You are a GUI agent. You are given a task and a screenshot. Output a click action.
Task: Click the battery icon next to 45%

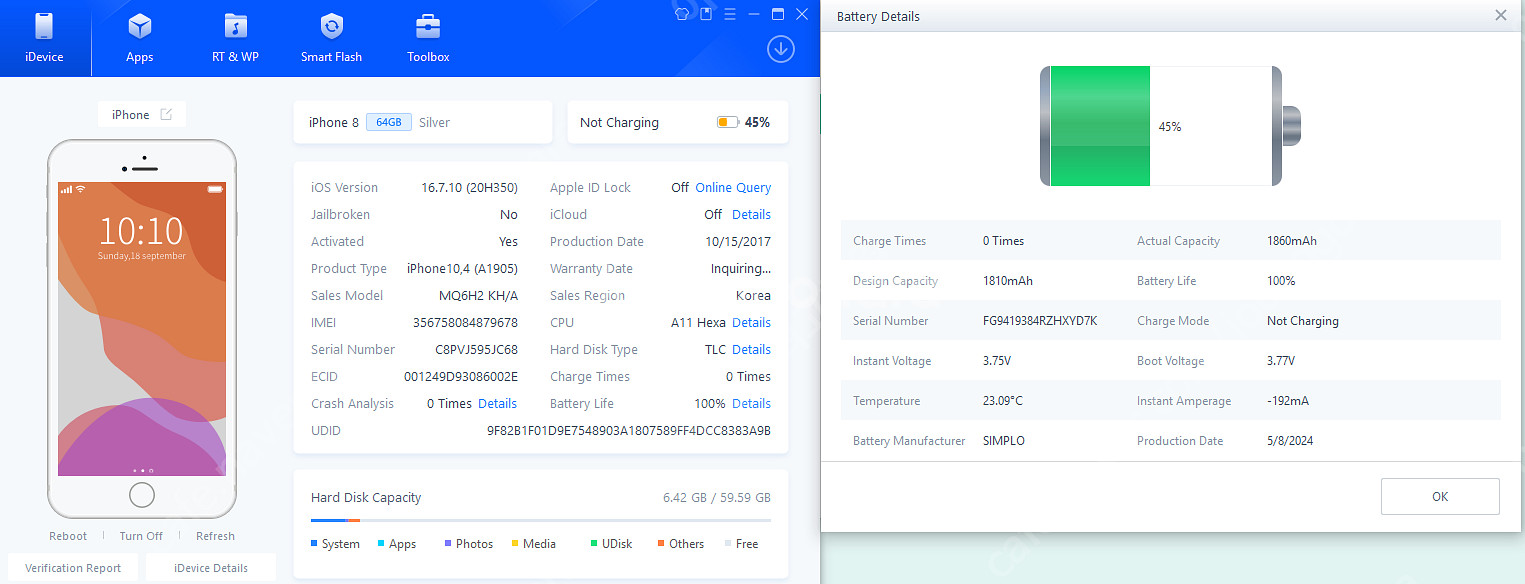coord(727,122)
